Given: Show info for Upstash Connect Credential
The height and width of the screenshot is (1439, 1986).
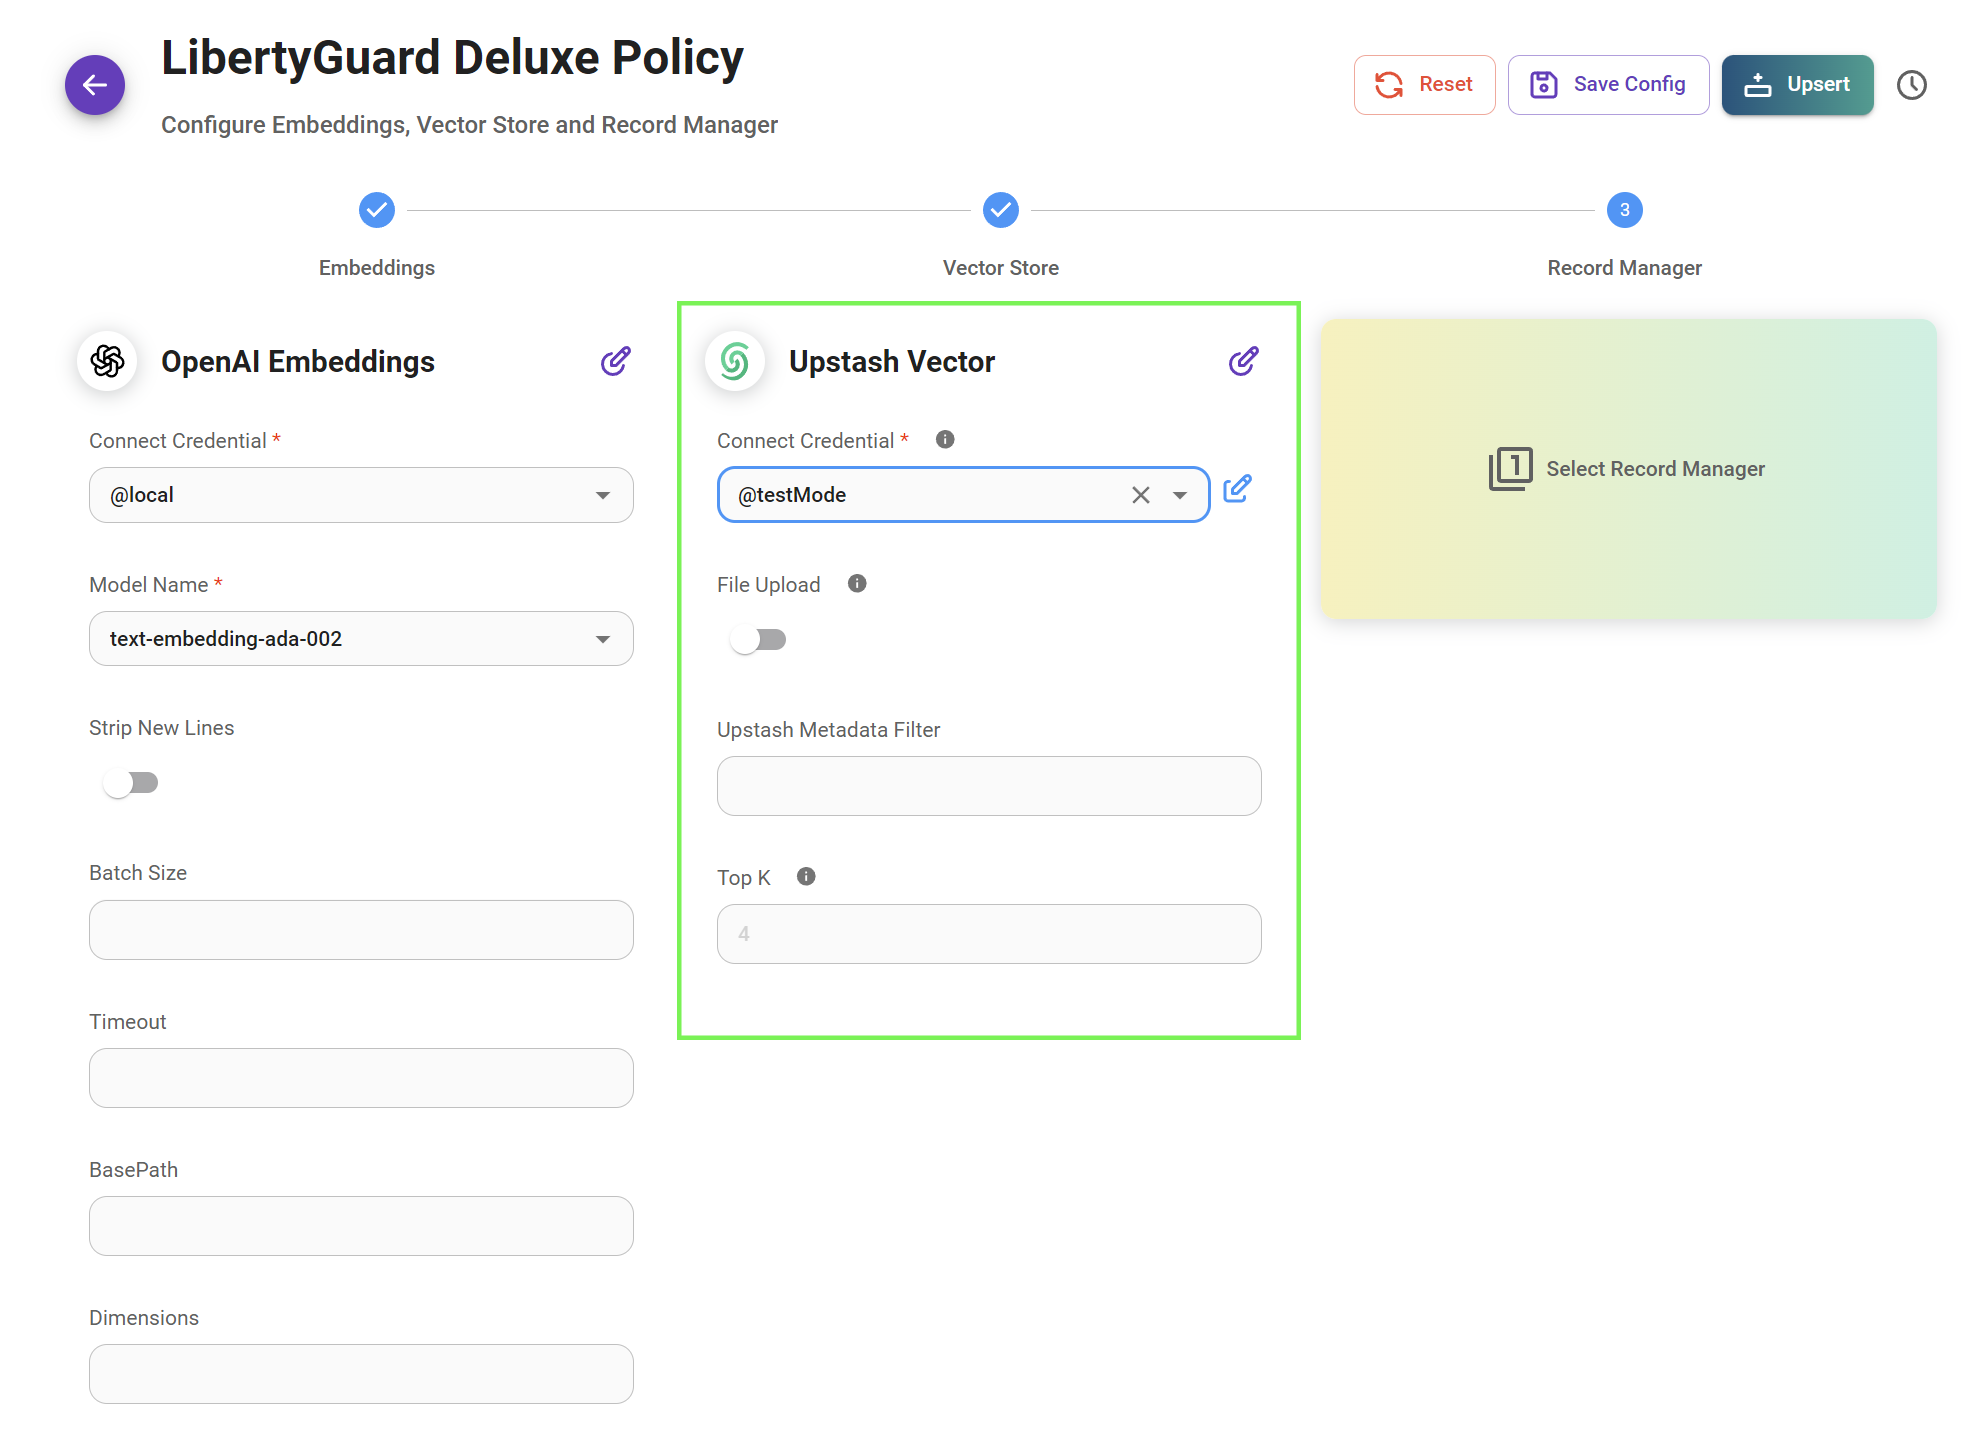Looking at the screenshot, I should (944, 440).
